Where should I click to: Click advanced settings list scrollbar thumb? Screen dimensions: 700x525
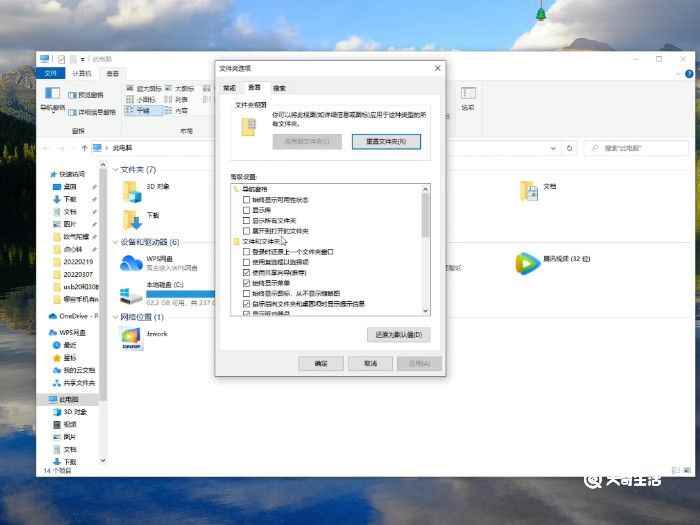425,215
